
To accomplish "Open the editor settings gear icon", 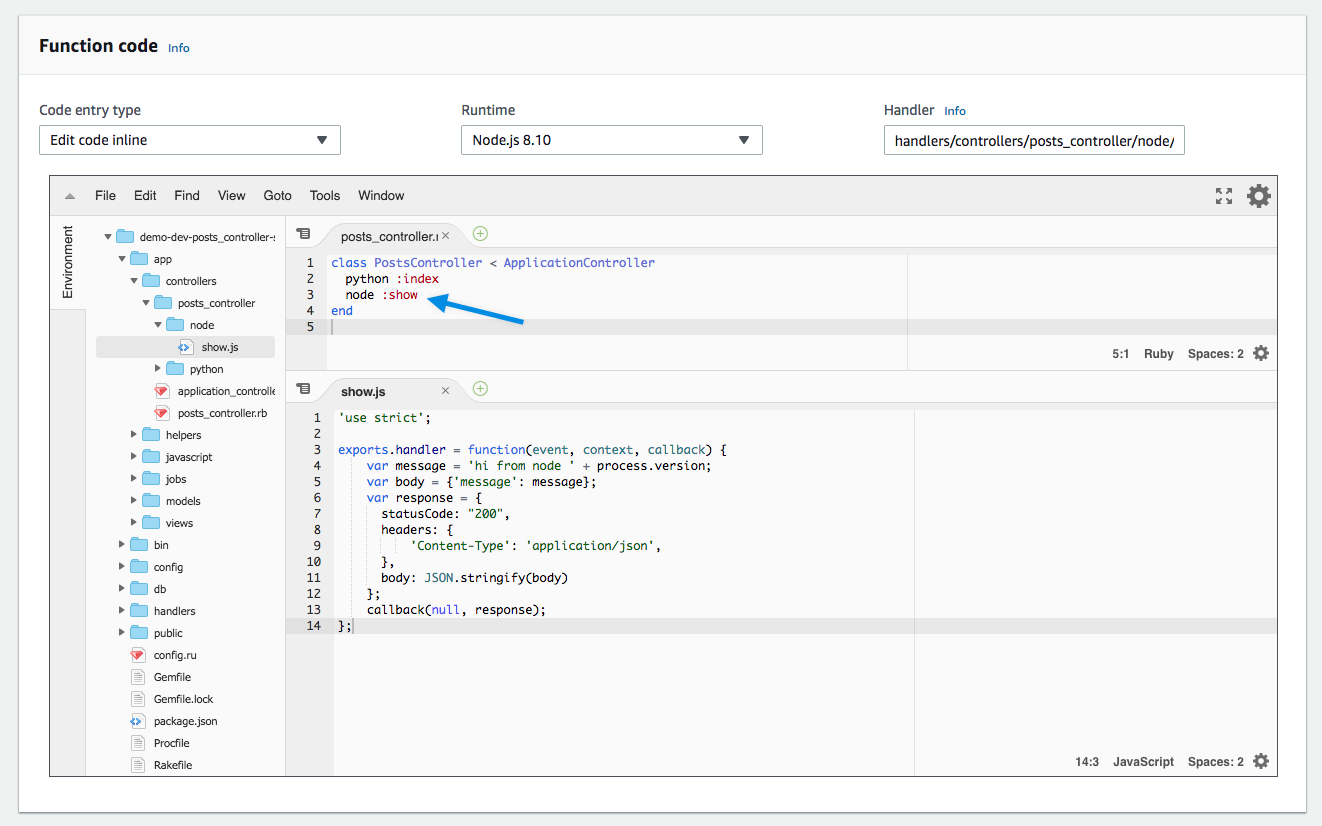I will pyautogui.click(x=1258, y=196).
